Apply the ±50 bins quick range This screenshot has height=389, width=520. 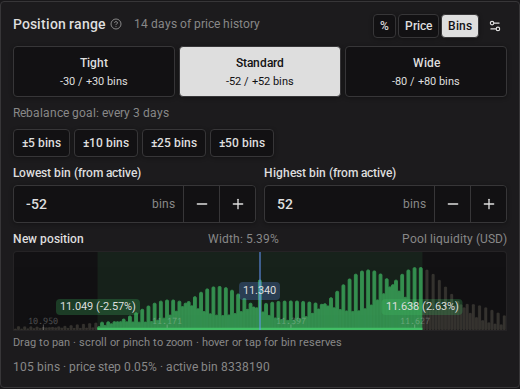pyautogui.click(x=242, y=143)
